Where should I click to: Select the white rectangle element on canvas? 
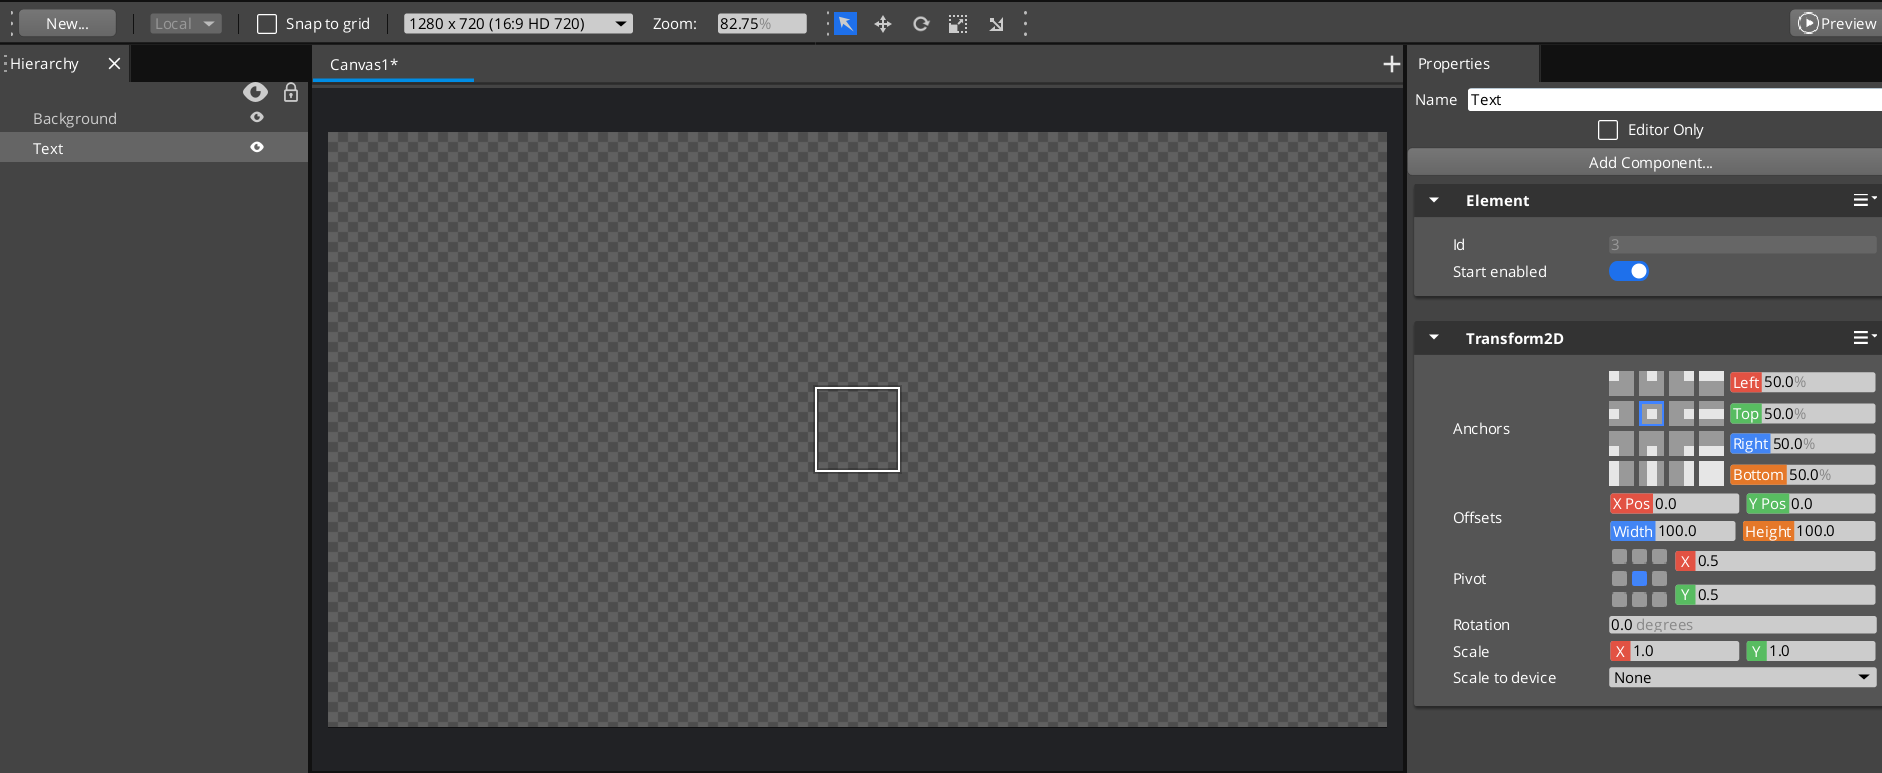(x=857, y=429)
